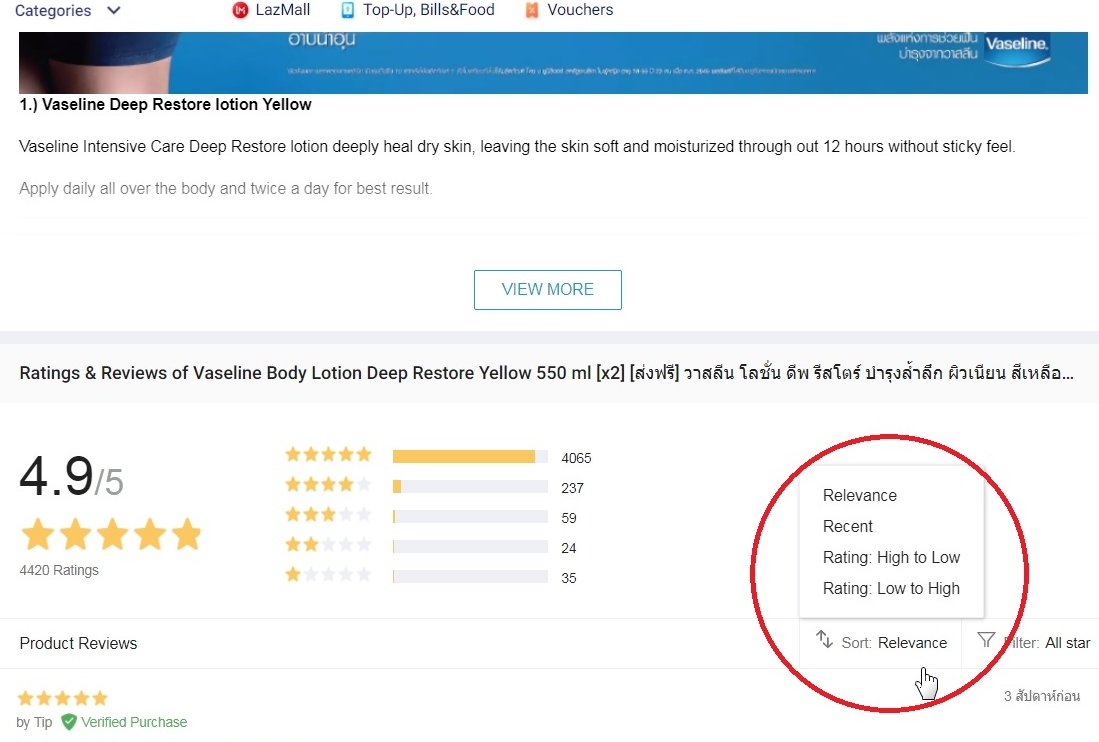Click the 5-star rating bar with 4065
Screen dimensions: 1099x742
coord(470,457)
